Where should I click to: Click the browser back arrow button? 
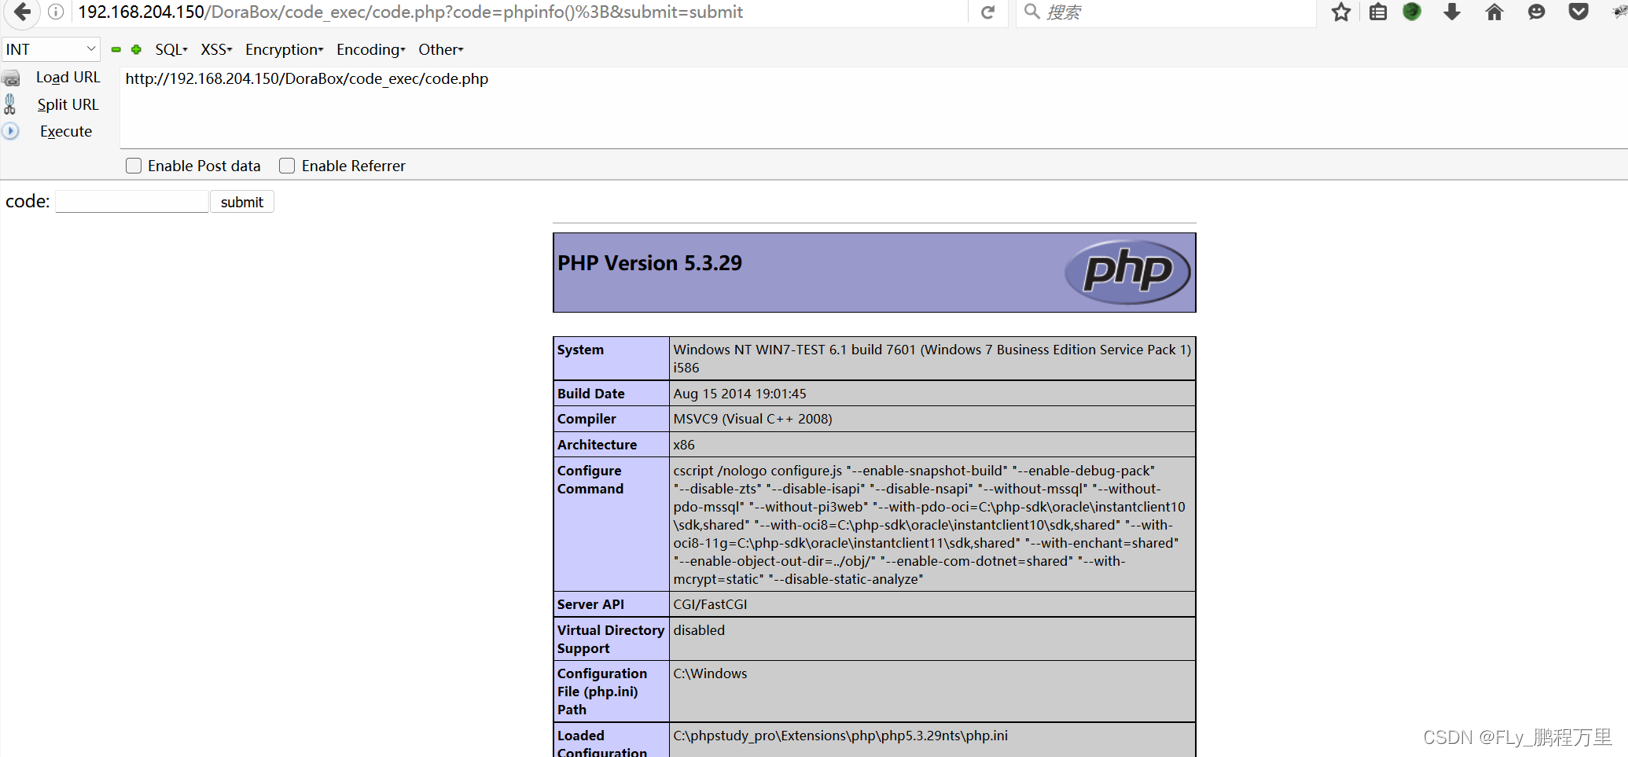coord(22,12)
